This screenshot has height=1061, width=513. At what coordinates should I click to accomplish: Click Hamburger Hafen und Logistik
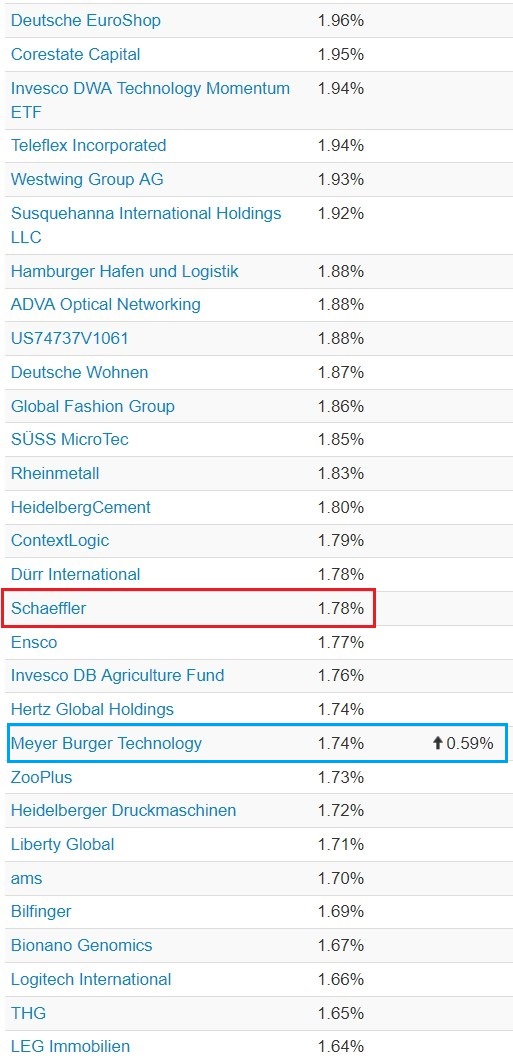pos(125,271)
